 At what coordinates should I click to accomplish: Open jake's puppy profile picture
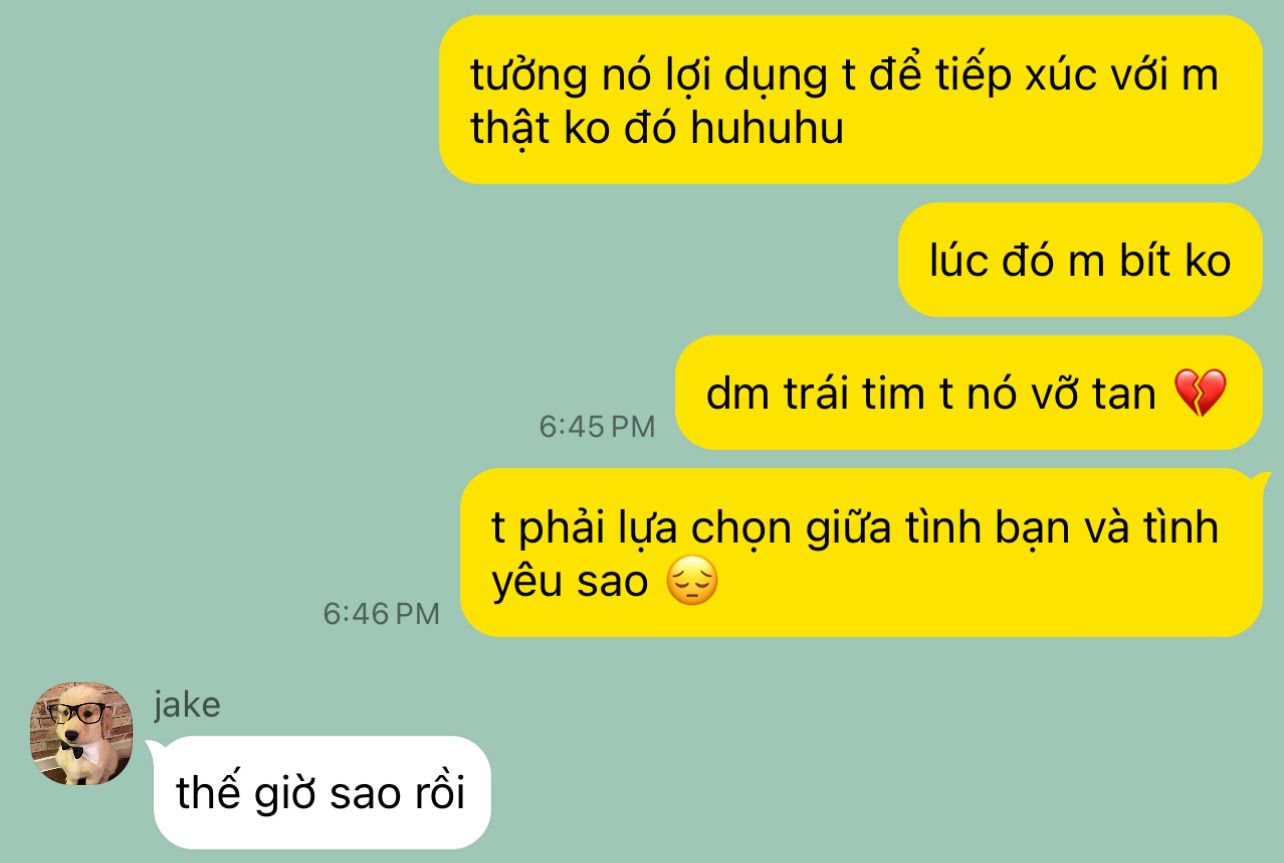pos(81,734)
